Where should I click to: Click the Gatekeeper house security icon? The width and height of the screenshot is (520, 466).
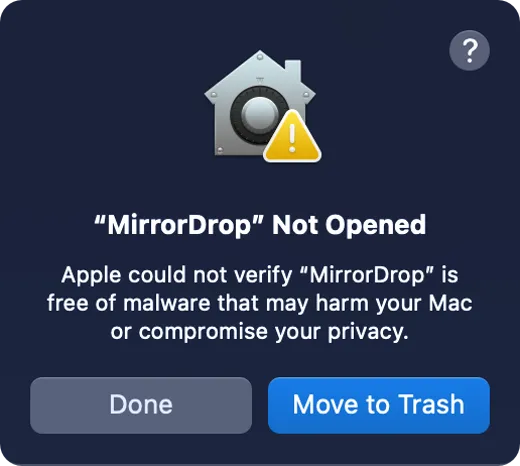pyautogui.click(x=262, y=106)
